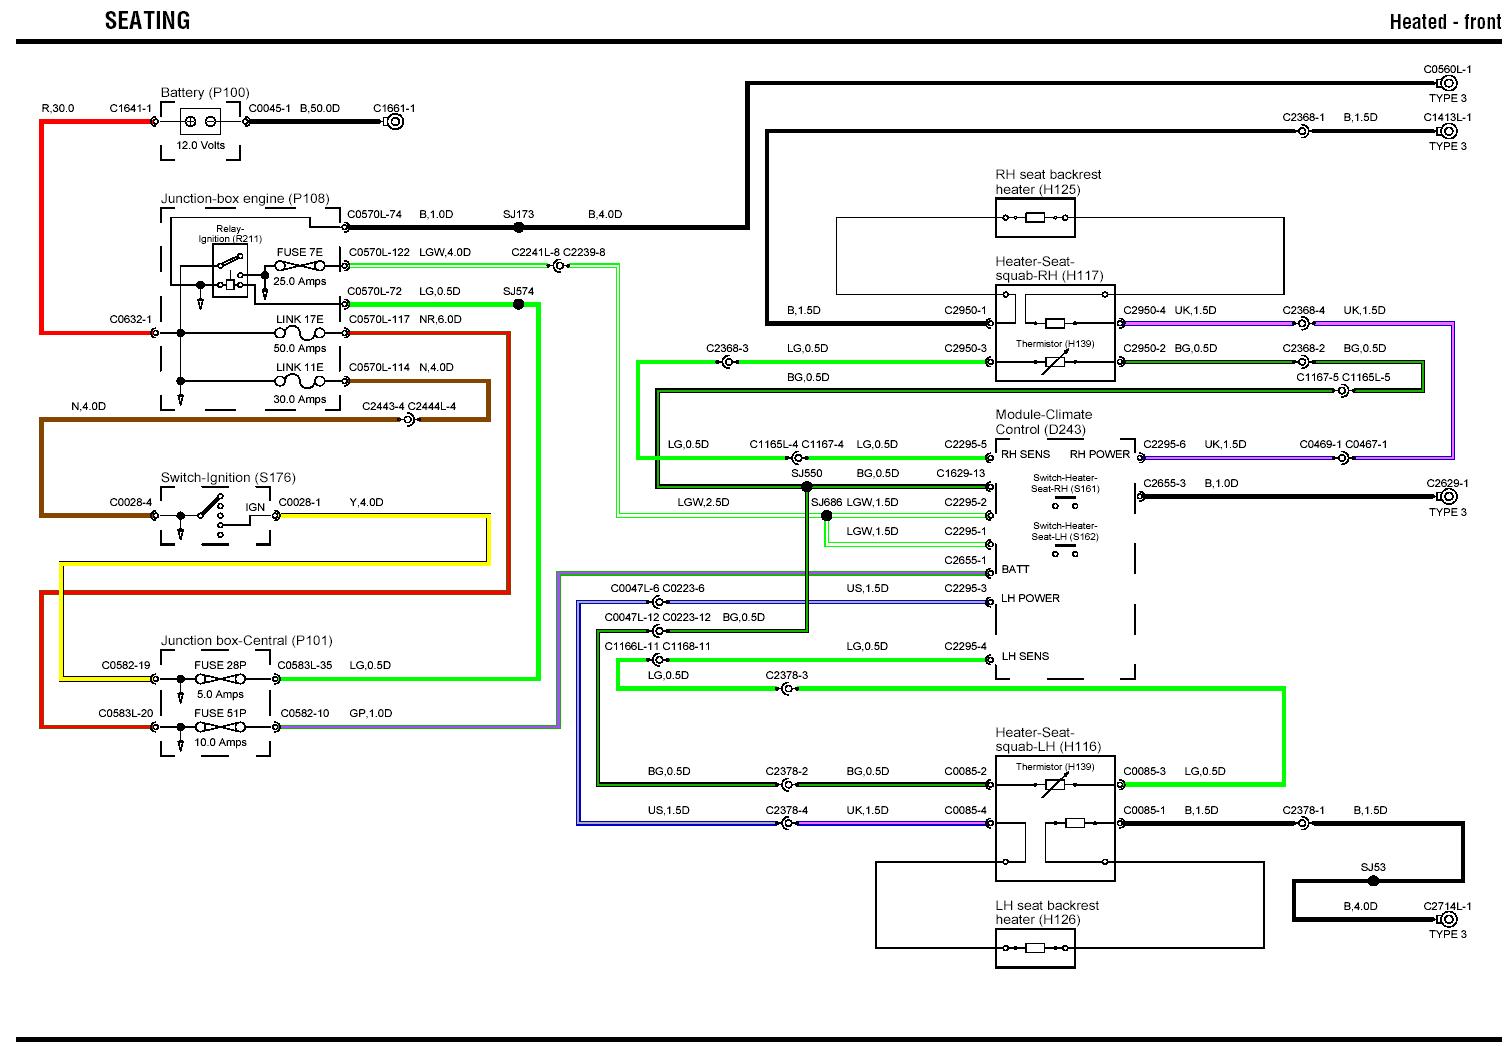Click the Switch-Ignition (S176) contact symbol
This screenshot has height=1046, width=1510.
point(210,509)
